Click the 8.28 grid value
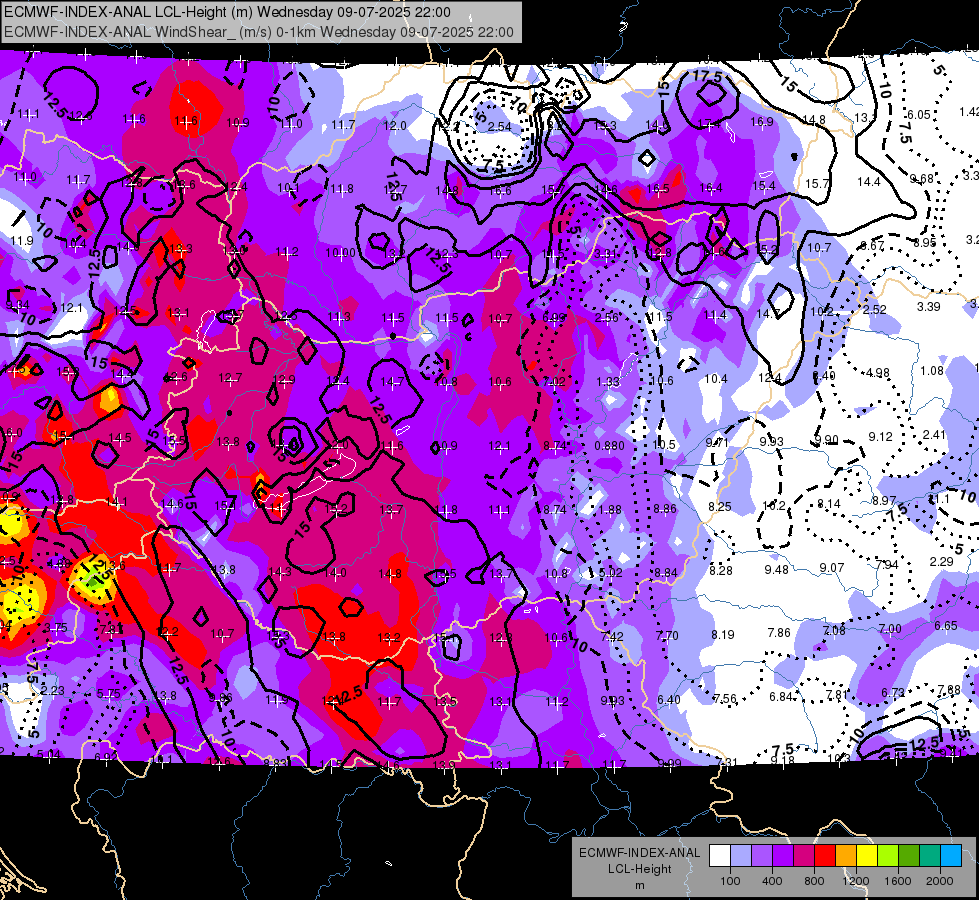The height and width of the screenshot is (900, 979). click(x=721, y=570)
